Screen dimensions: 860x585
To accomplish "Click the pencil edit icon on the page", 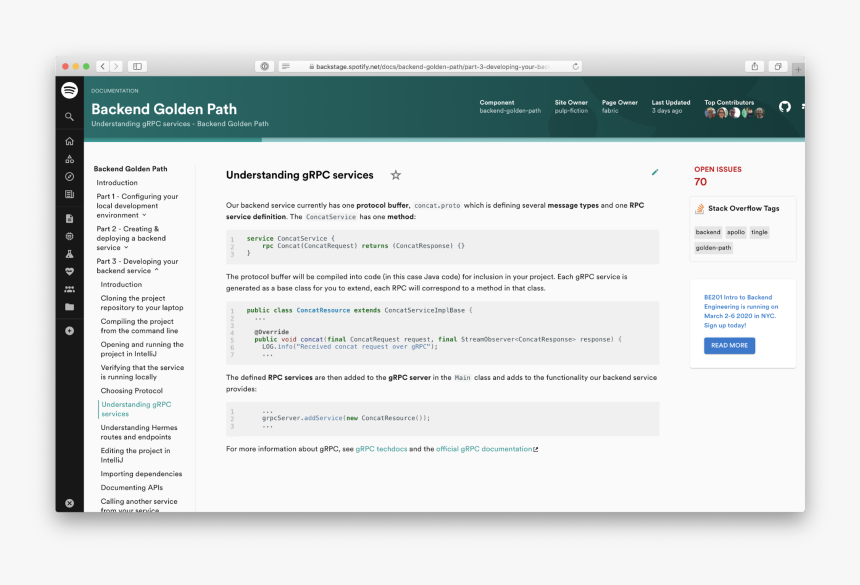I will pos(655,172).
